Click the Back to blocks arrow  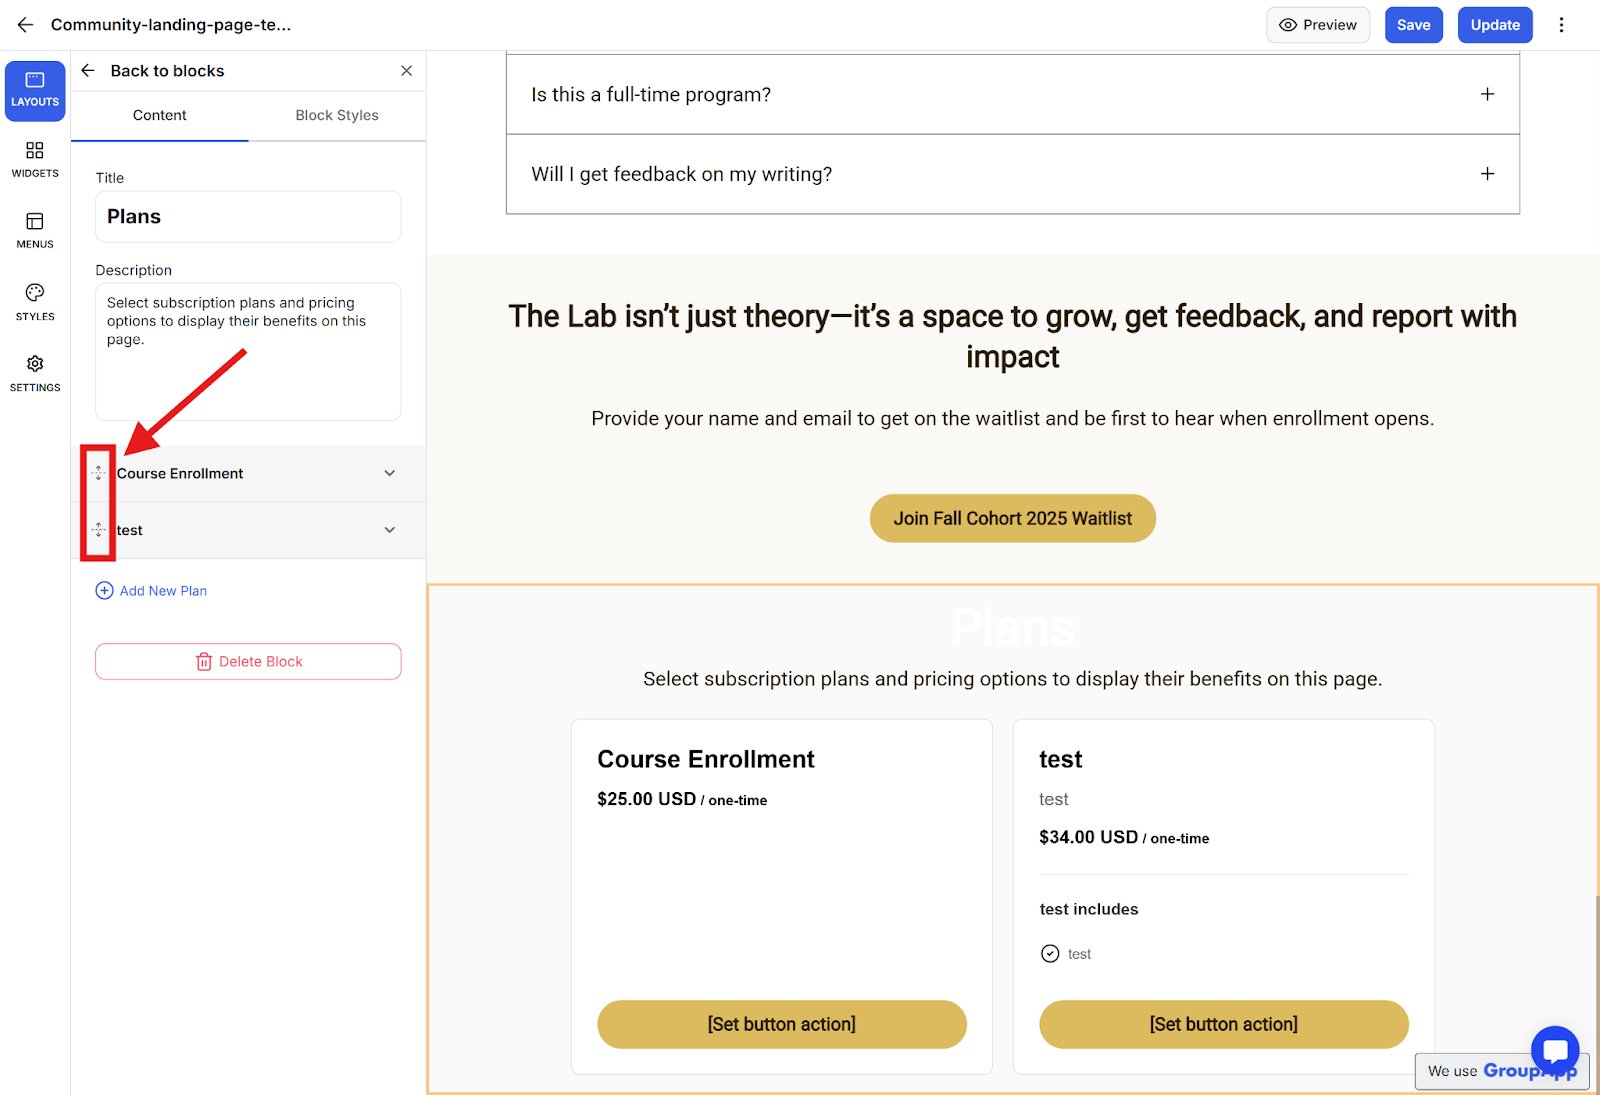(88, 71)
